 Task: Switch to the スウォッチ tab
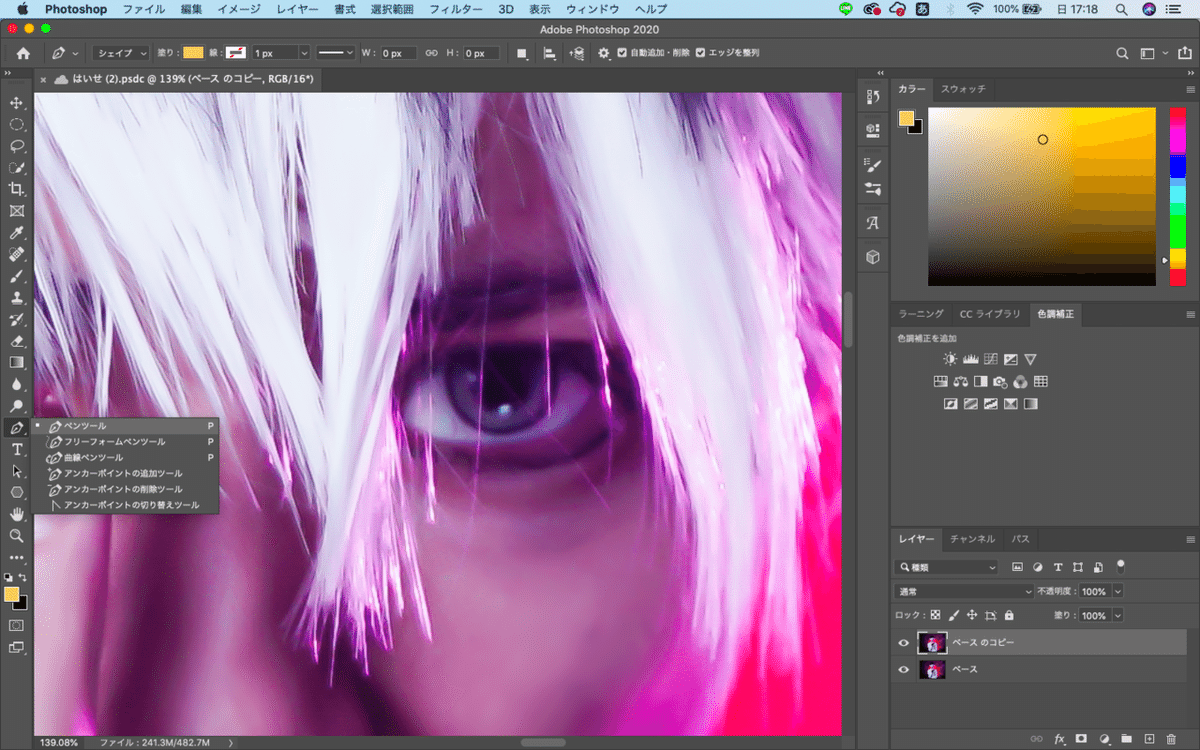[x=963, y=89]
